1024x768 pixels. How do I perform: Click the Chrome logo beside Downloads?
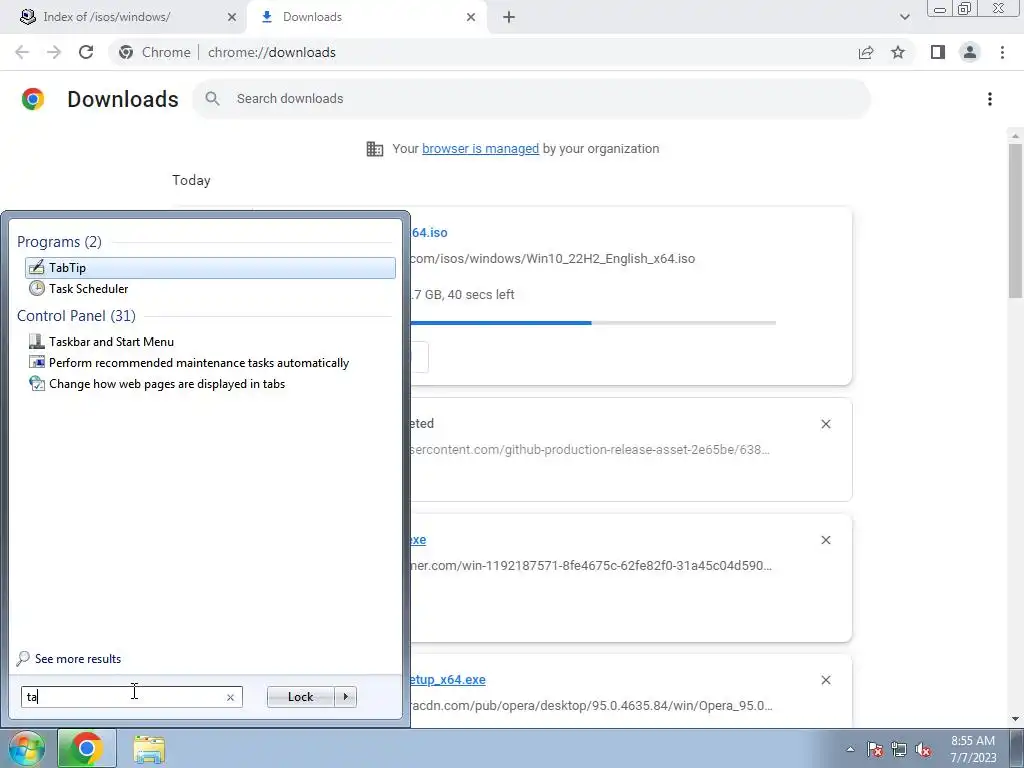tap(33, 99)
